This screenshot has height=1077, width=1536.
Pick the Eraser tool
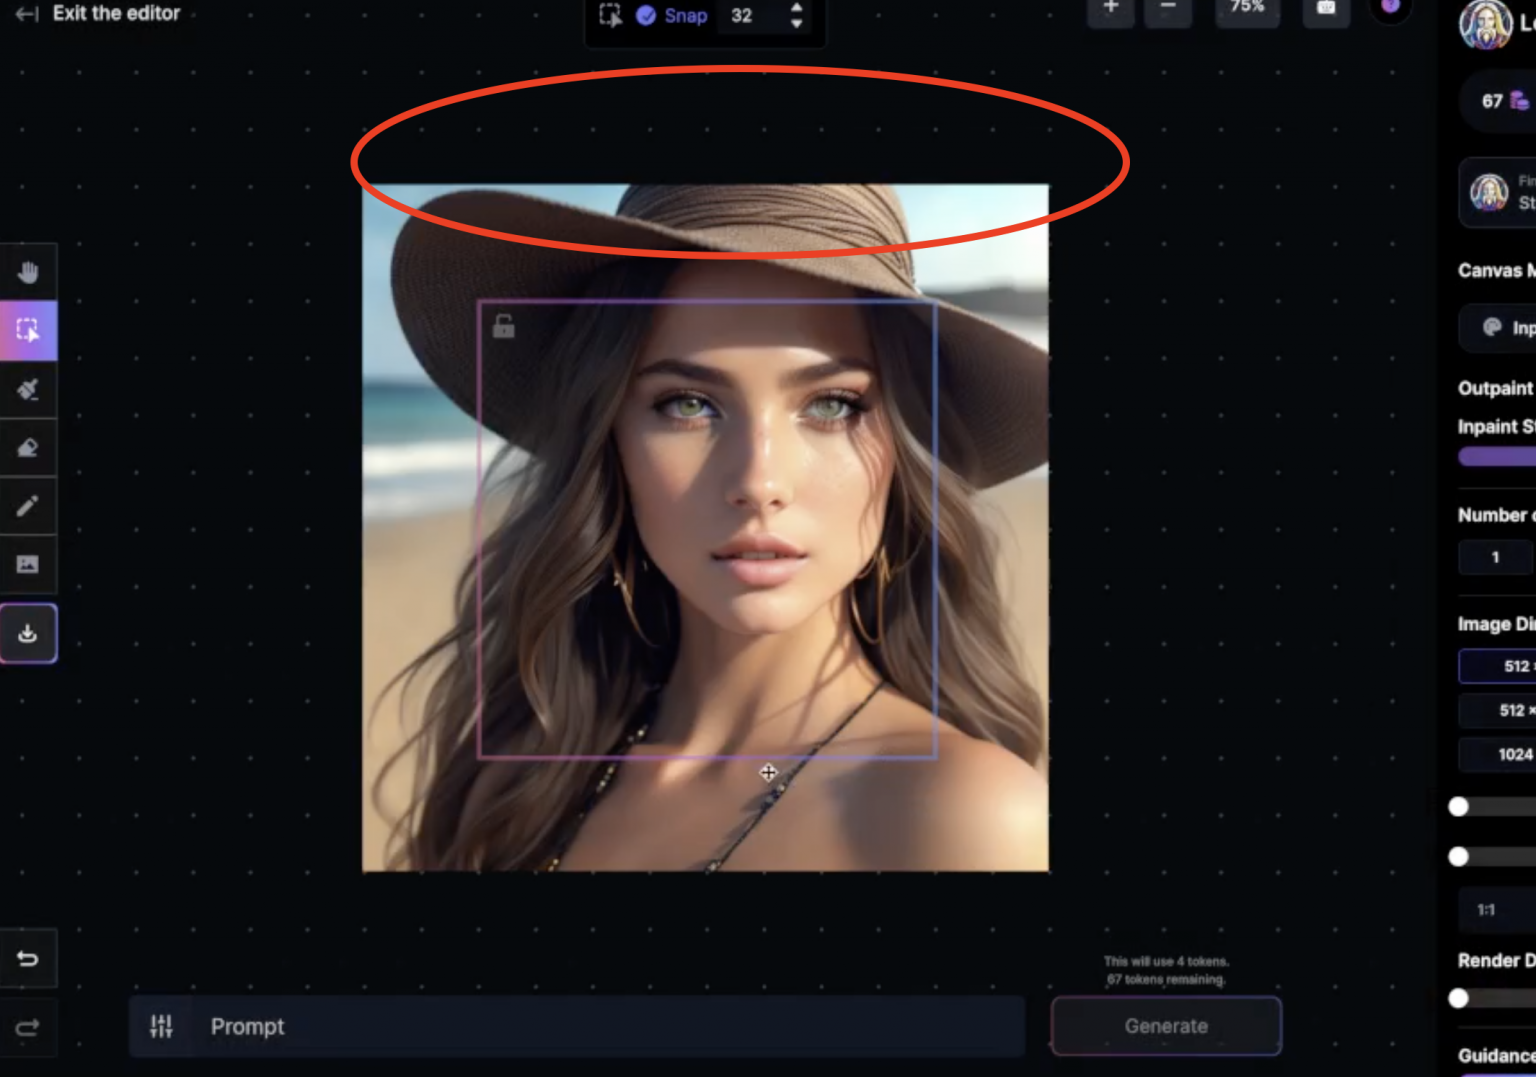pyautogui.click(x=28, y=447)
